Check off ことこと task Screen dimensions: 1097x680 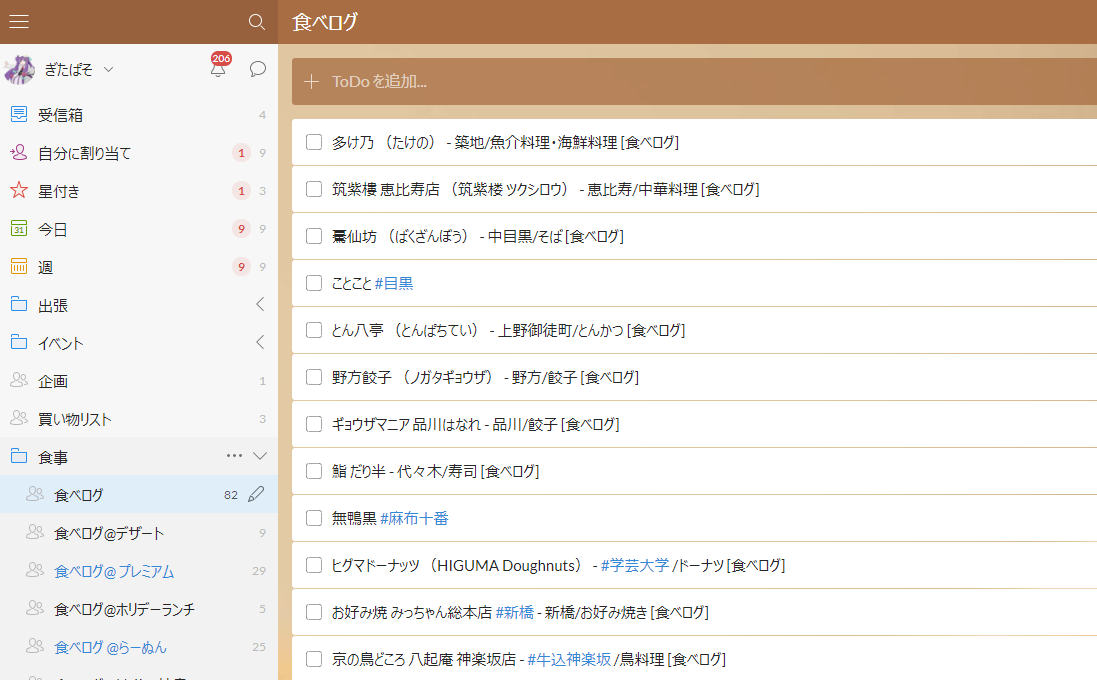[x=314, y=283]
